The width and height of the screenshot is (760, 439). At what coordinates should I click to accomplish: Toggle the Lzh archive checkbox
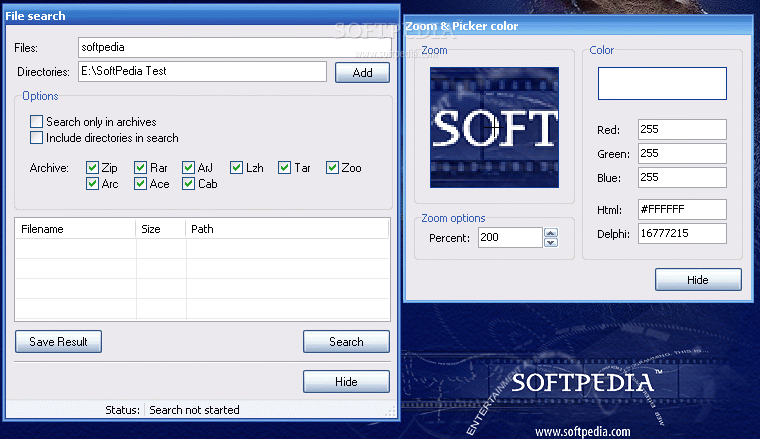(x=237, y=168)
